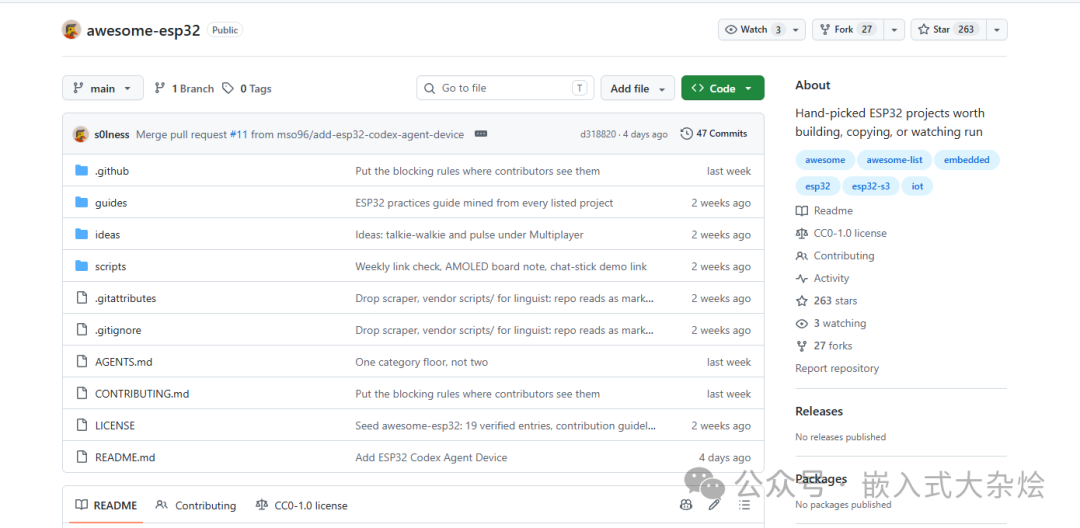Screen dimensions: 1080x528
Task: Edit README with the pencil icon
Action: [x=714, y=505]
